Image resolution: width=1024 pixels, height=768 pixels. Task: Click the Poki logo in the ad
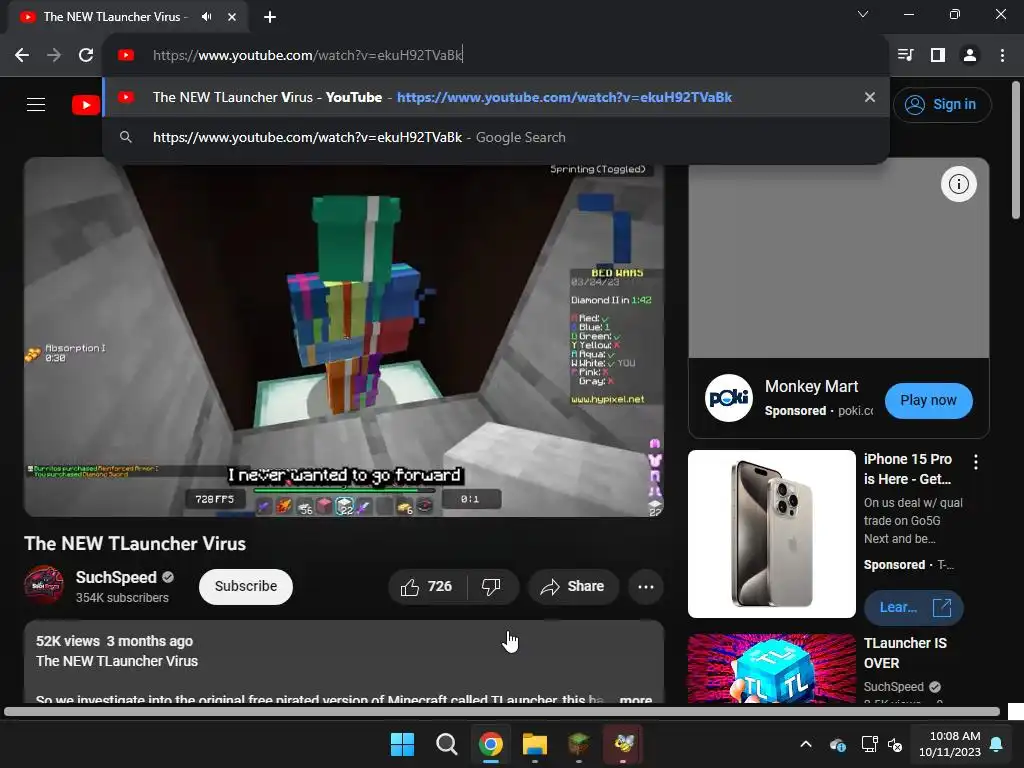pos(729,398)
